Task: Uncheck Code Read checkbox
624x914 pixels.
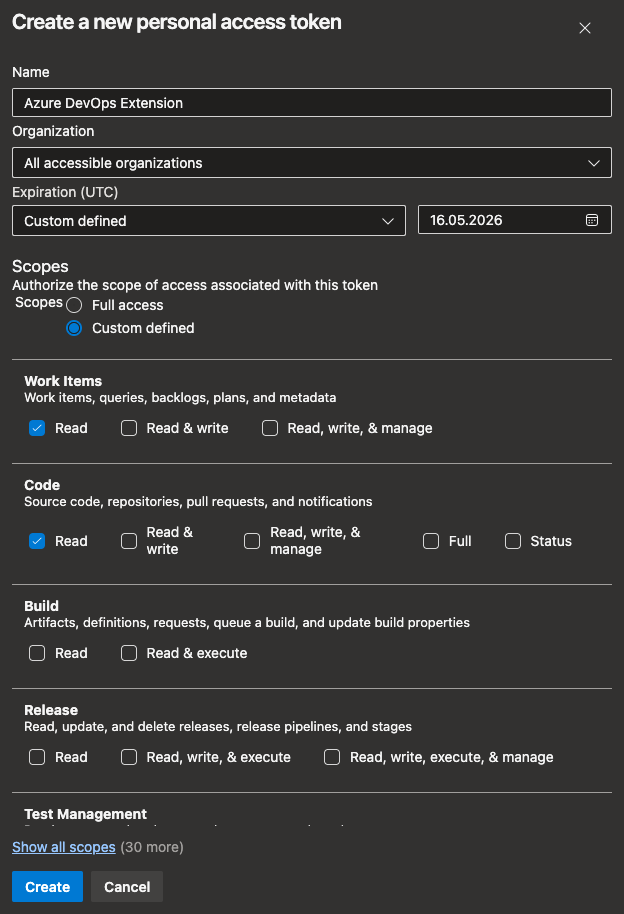Action: 37,541
